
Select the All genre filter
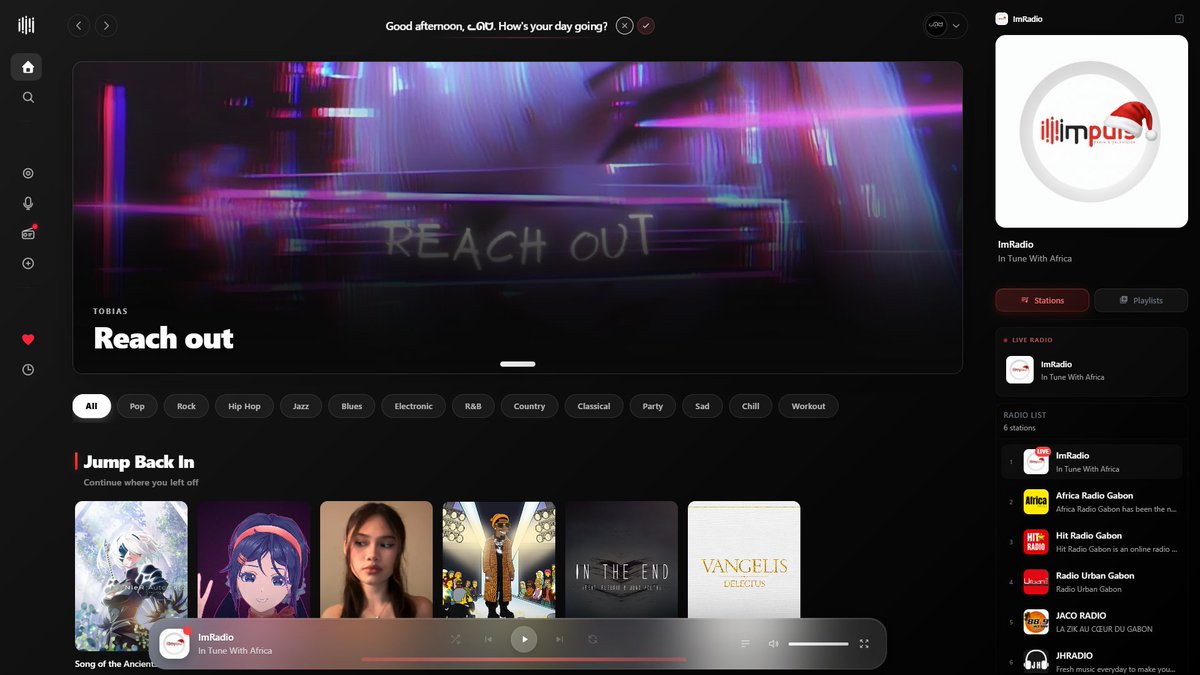pyautogui.click(x=91, y=406)
